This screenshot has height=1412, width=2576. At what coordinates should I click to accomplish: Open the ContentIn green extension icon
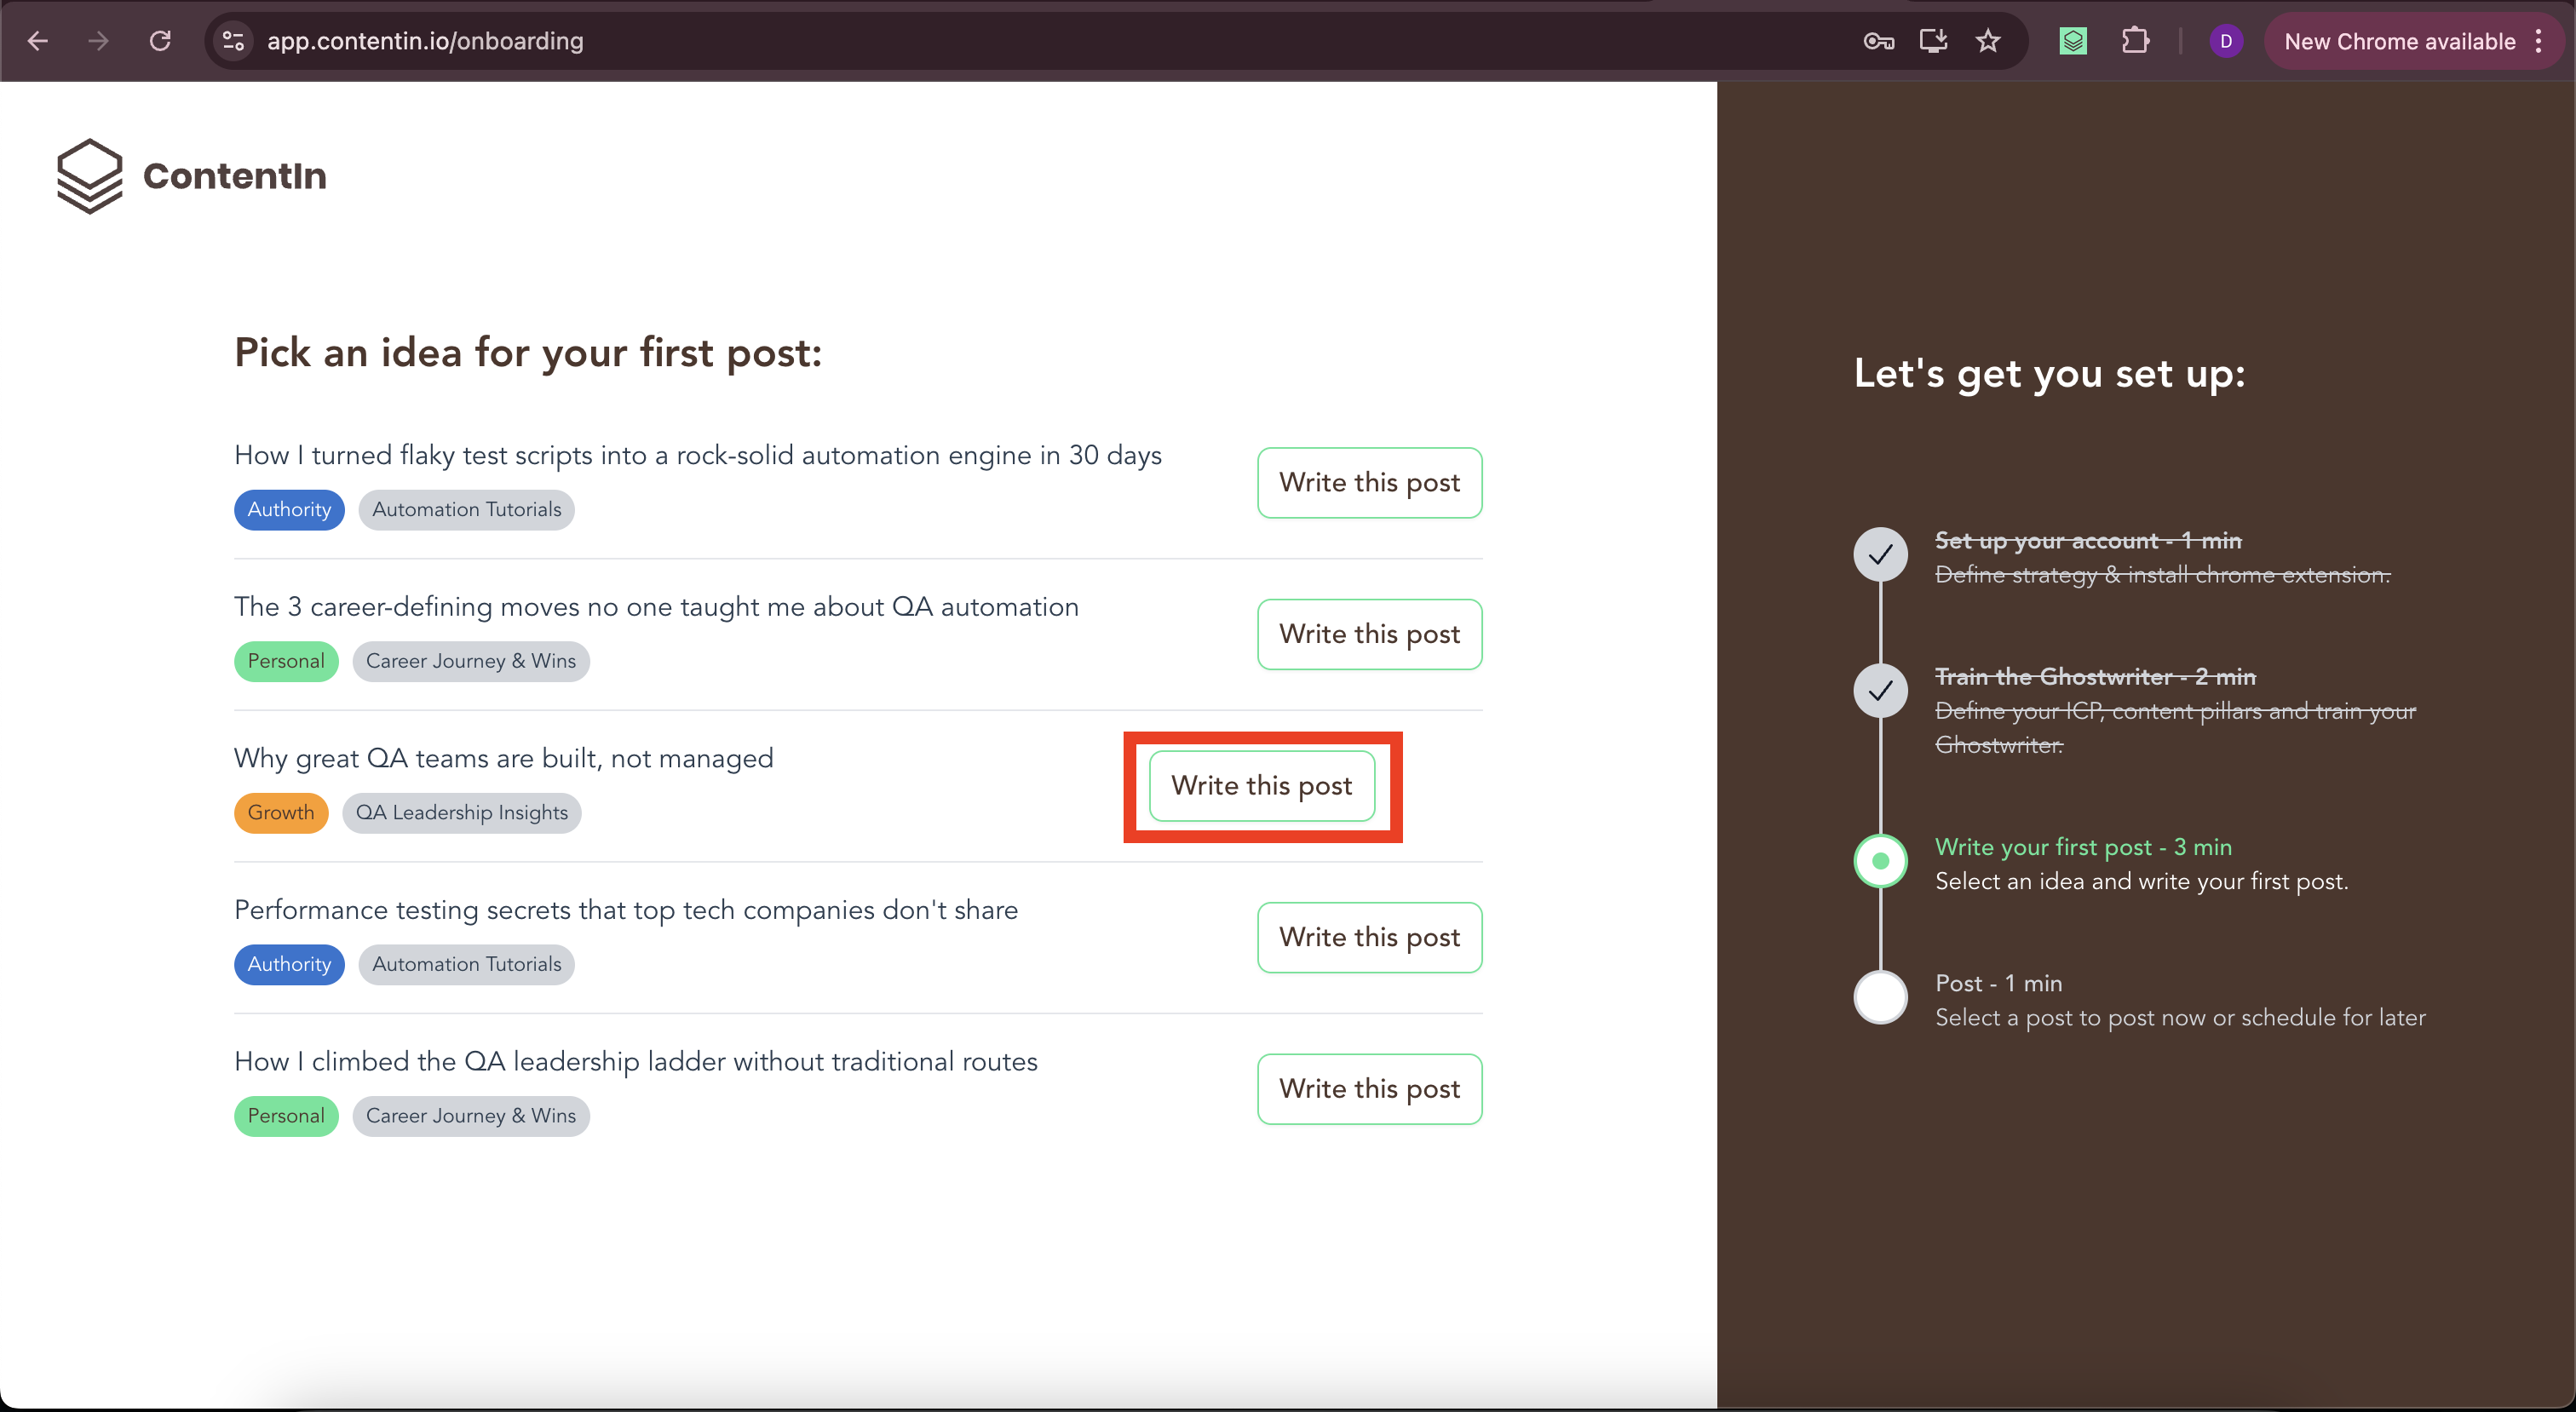click(2073, 41)
